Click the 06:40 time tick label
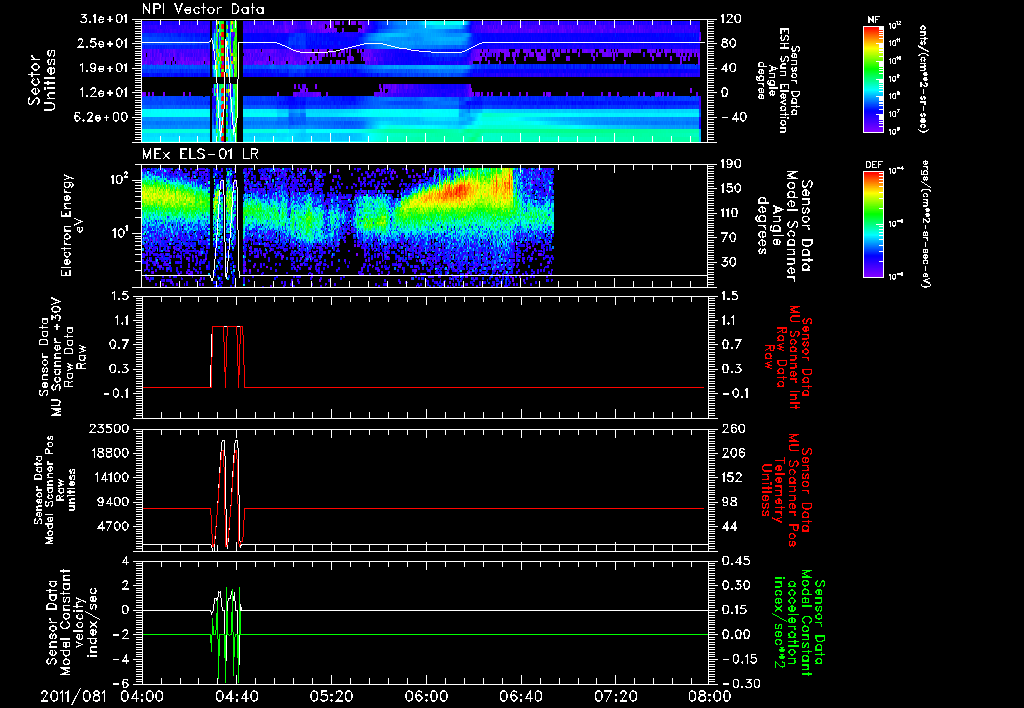Image resolution: width=1024 pixels, height=708 pixels. coord(520,696)
